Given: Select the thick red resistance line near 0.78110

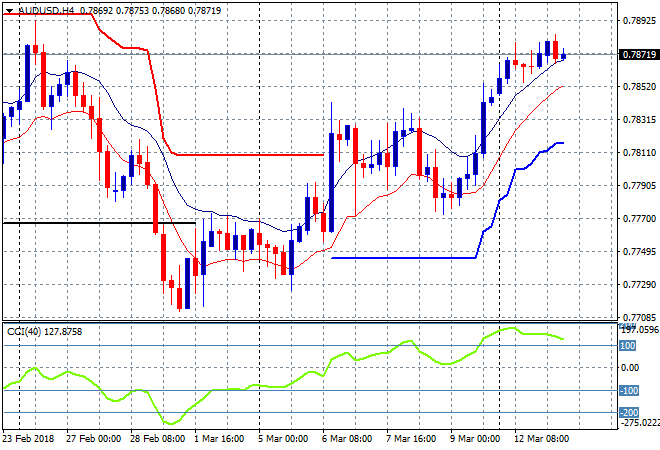Looking at the screenshot, I should (250, 155).
